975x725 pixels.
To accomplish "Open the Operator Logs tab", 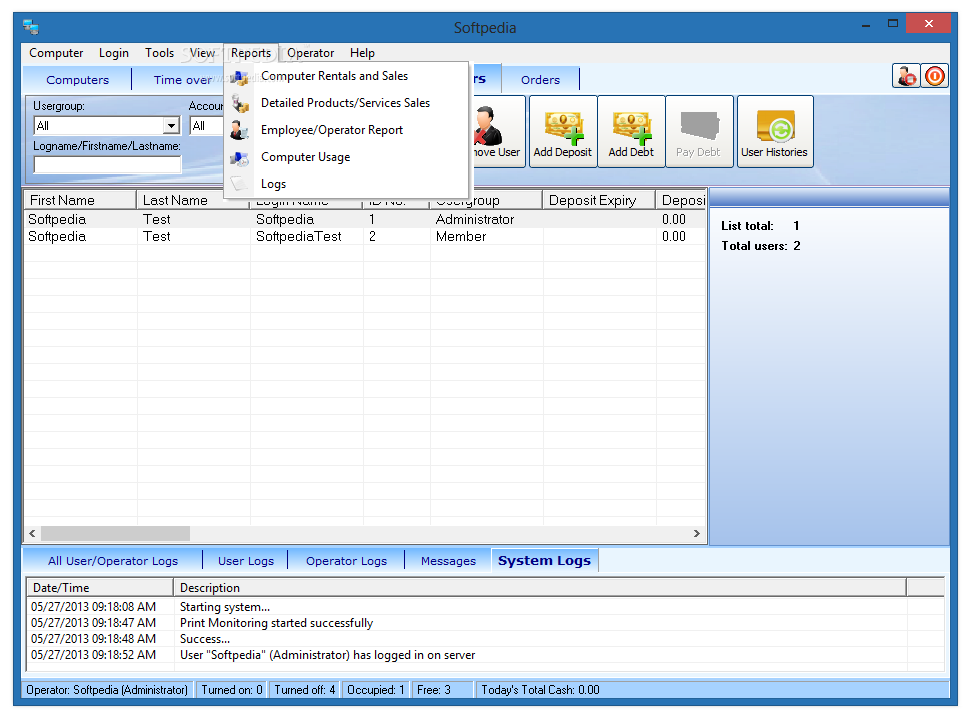I will point(346,561).
